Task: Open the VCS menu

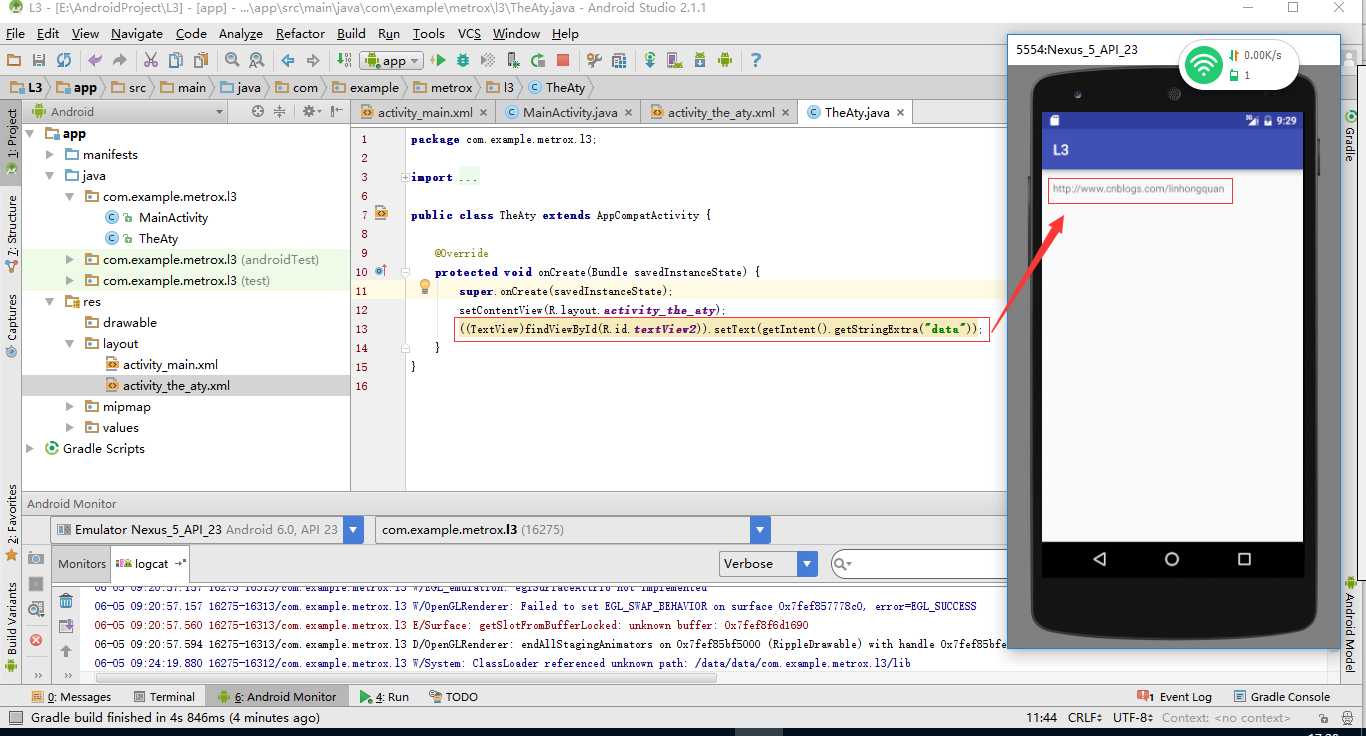Action: [469, 33]
